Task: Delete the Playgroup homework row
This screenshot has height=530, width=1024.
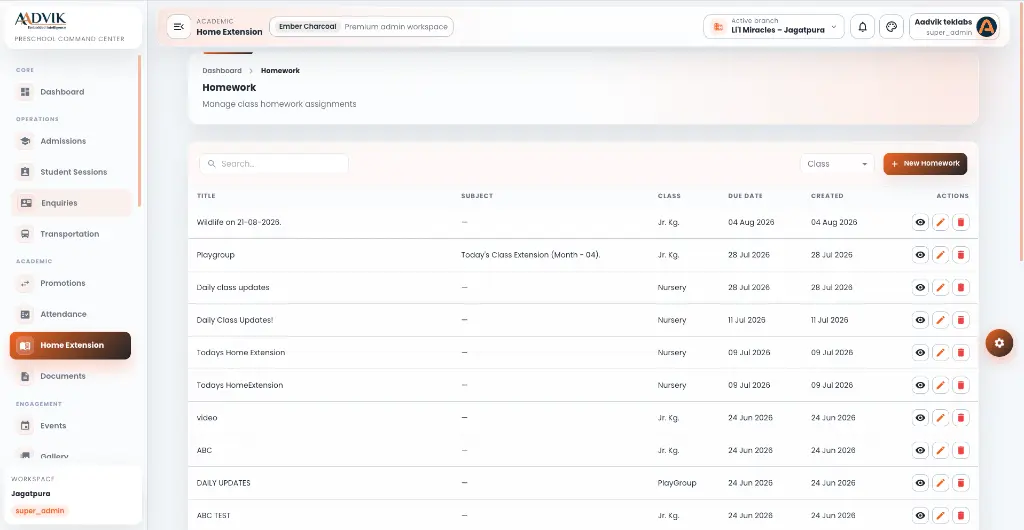Action: (x=961, y=255)
